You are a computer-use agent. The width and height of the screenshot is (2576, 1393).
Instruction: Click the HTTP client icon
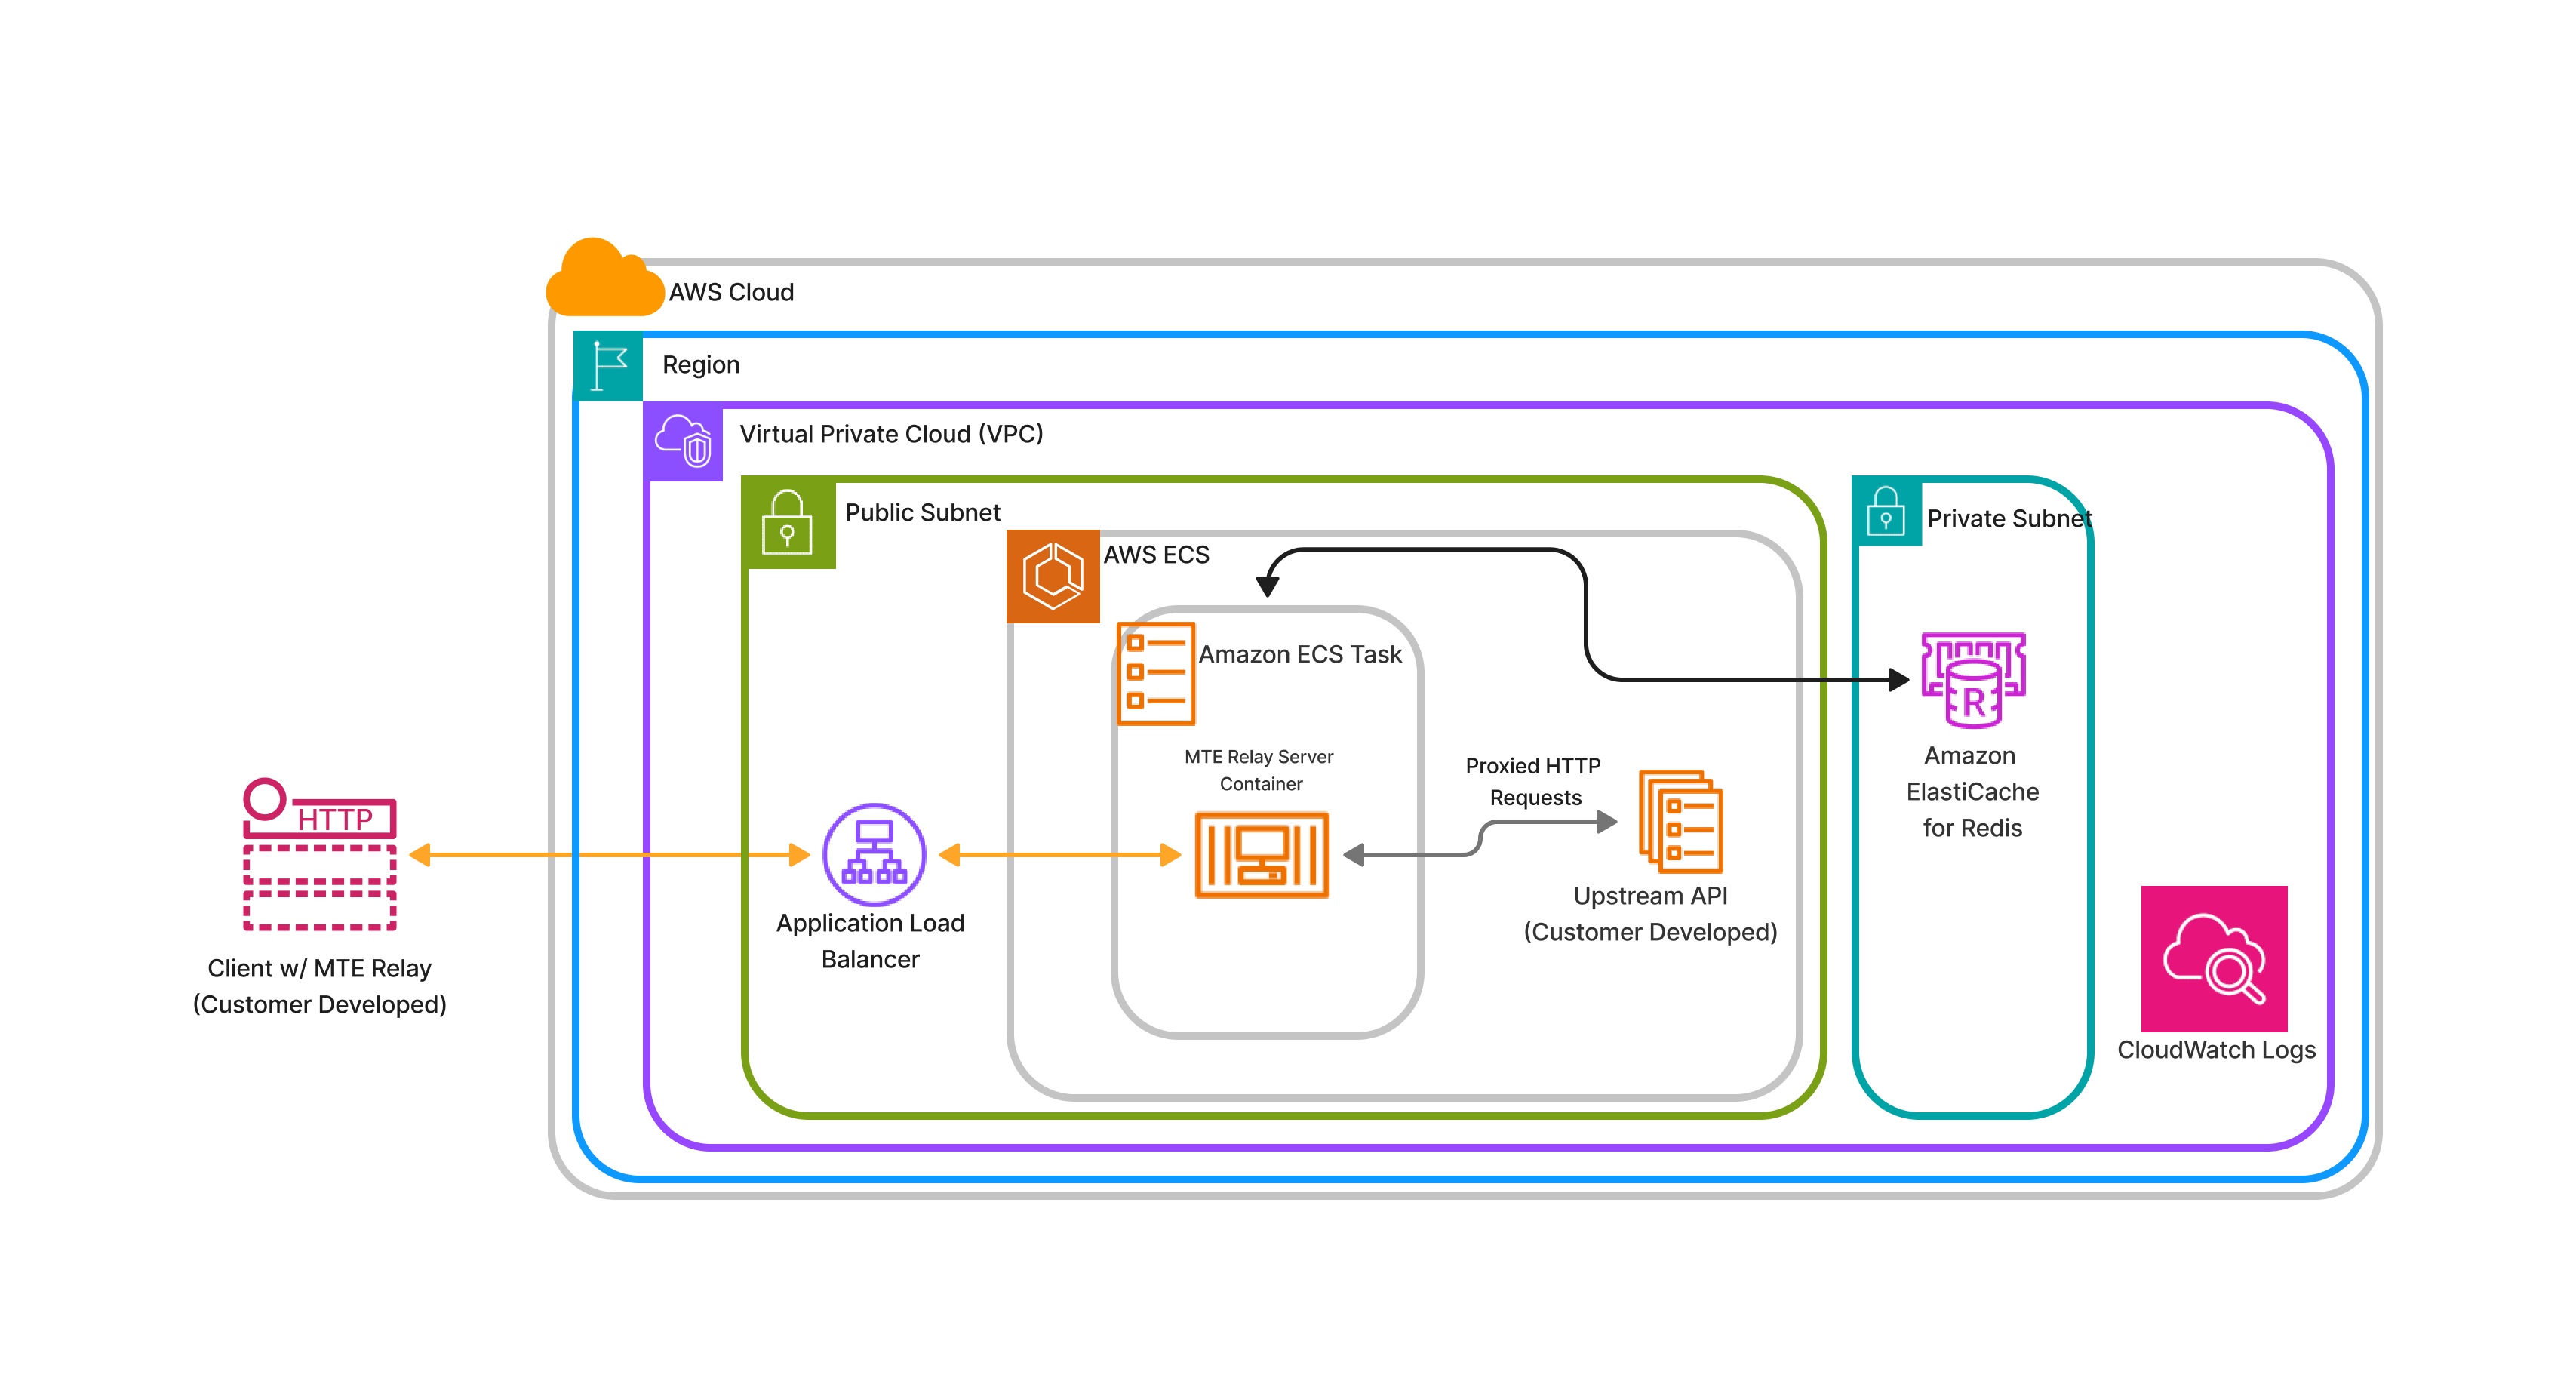(320, 854)
